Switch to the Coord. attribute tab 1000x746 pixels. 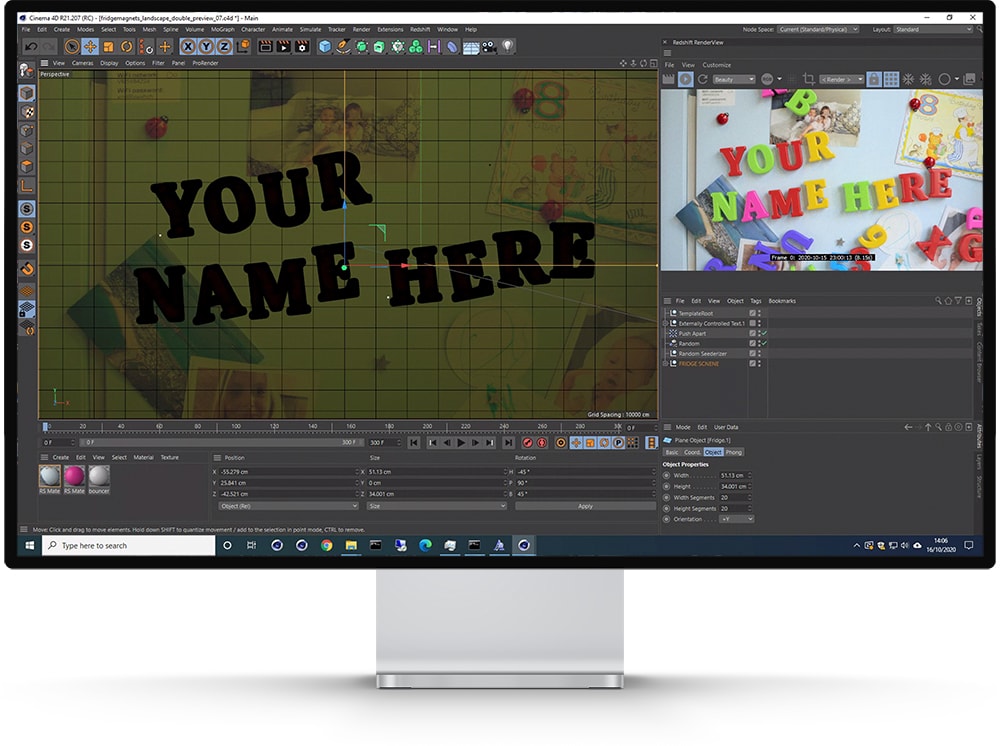(x=692, y=452)
